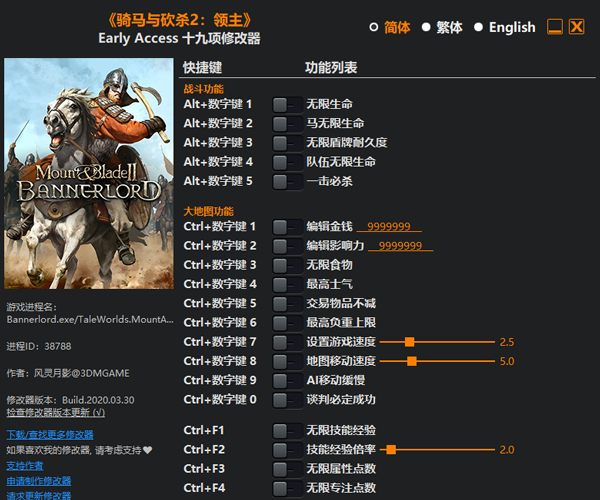The height and width of the screenshot is (500, 600).
Task: Toggle 最高负重上限 carry capacity switch
Action: (287, 322)
